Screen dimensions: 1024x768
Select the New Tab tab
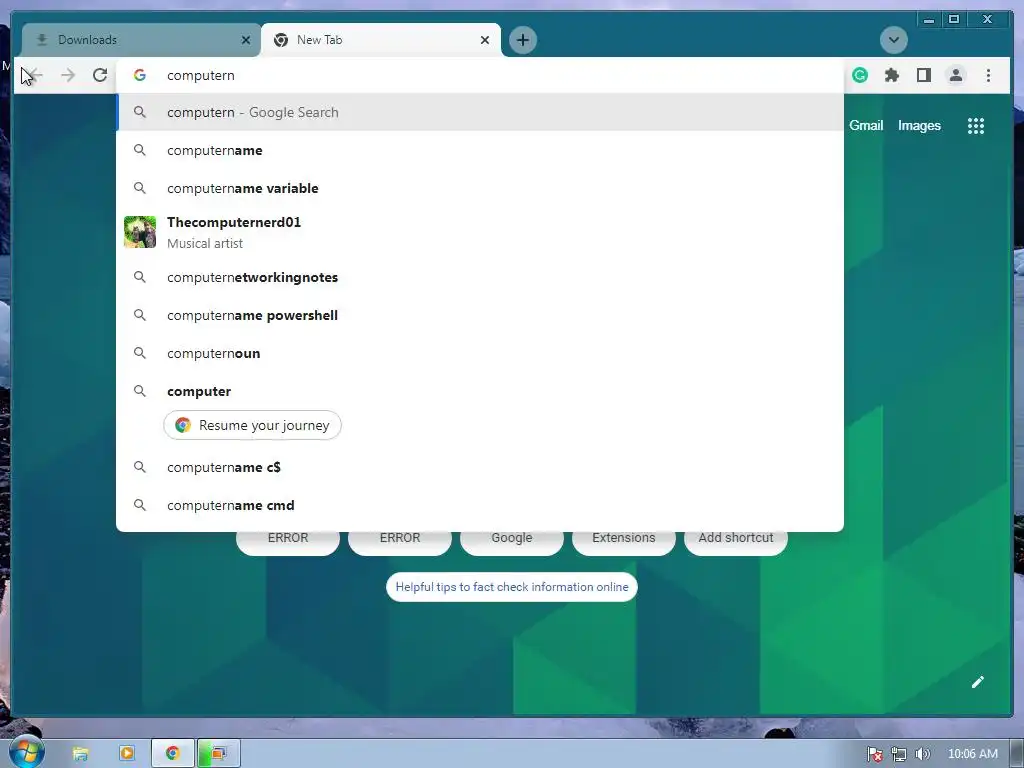coord(381,40)
